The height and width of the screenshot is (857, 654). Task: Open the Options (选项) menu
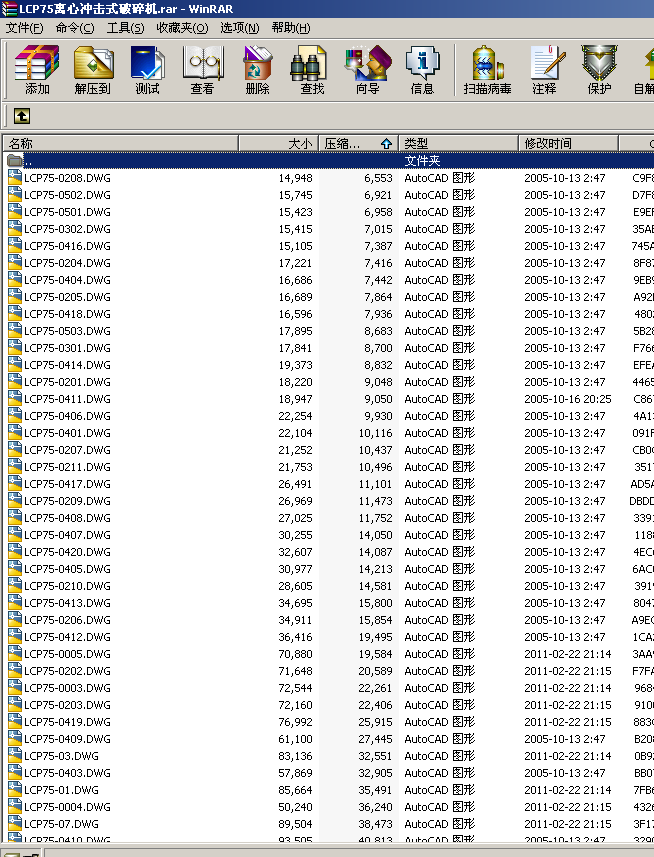coord(239,28)
